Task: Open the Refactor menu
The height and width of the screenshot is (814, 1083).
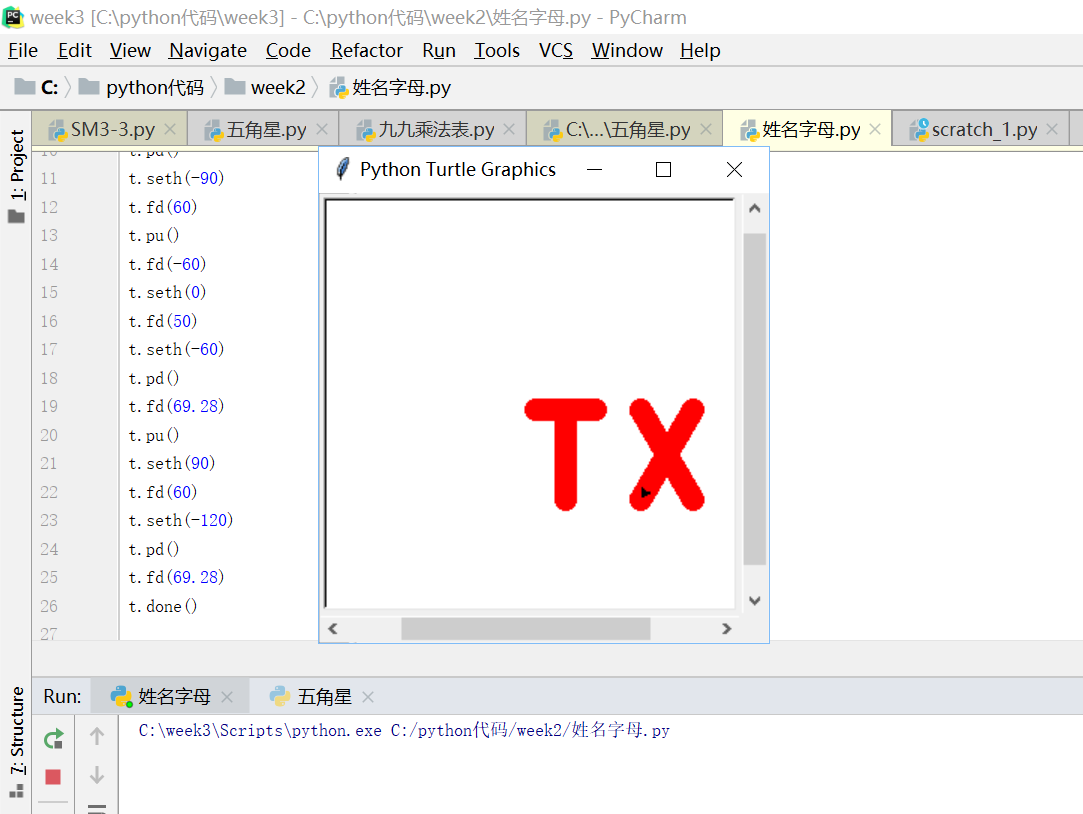Action: tap(366, 50)
